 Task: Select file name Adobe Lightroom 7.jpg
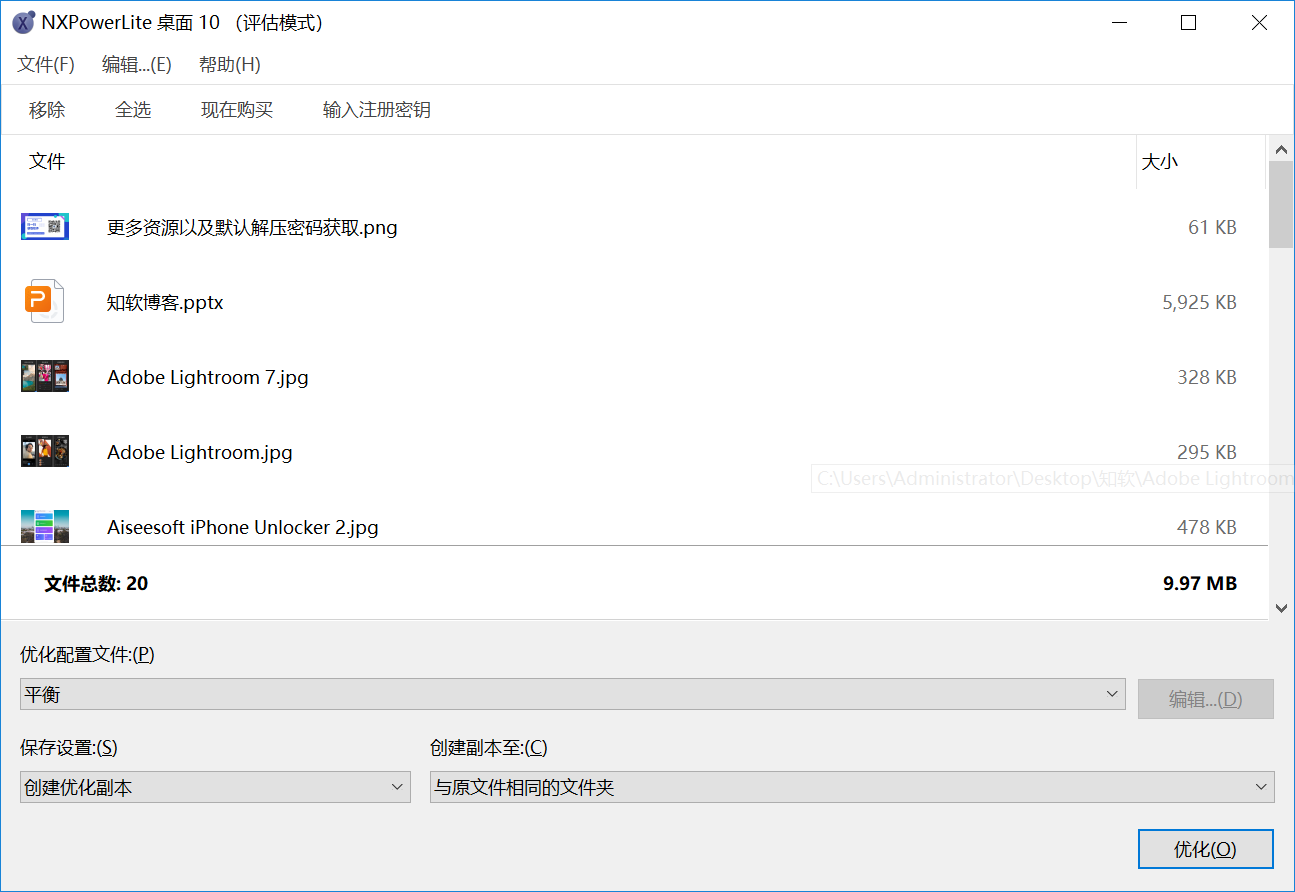pos(208,378)
